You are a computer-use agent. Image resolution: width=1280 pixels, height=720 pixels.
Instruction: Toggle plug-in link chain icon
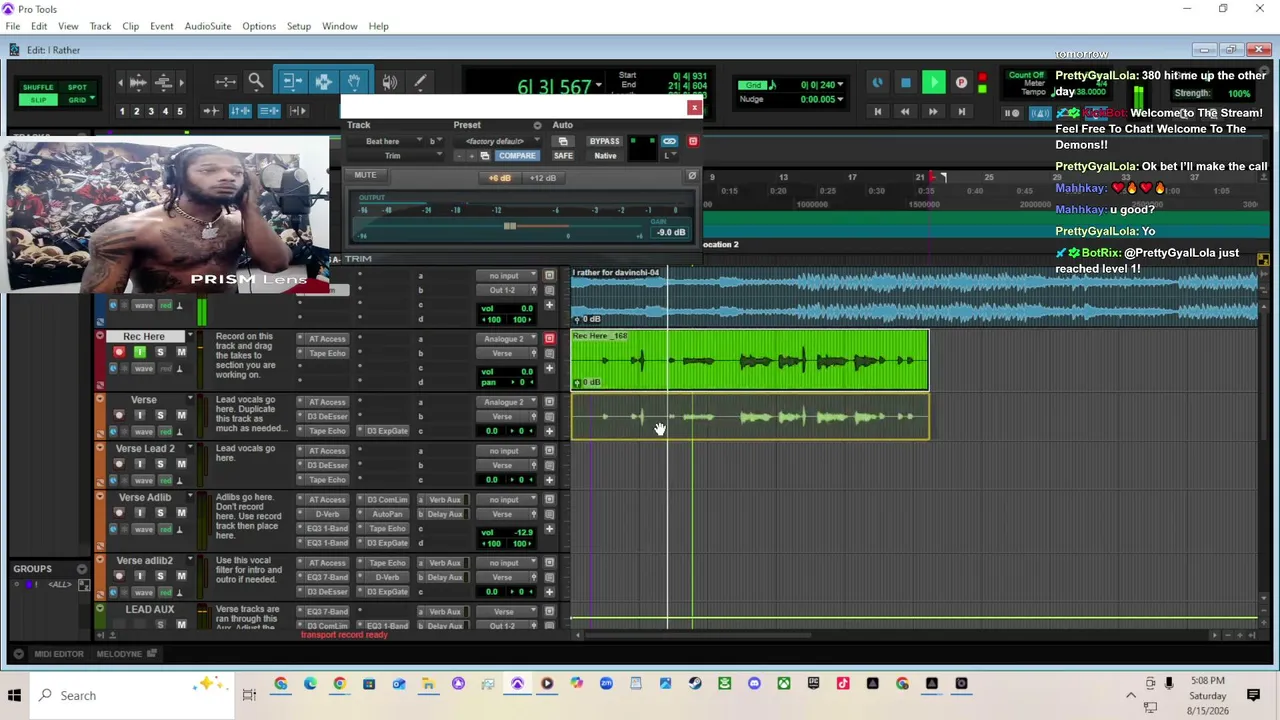(669, 141)
